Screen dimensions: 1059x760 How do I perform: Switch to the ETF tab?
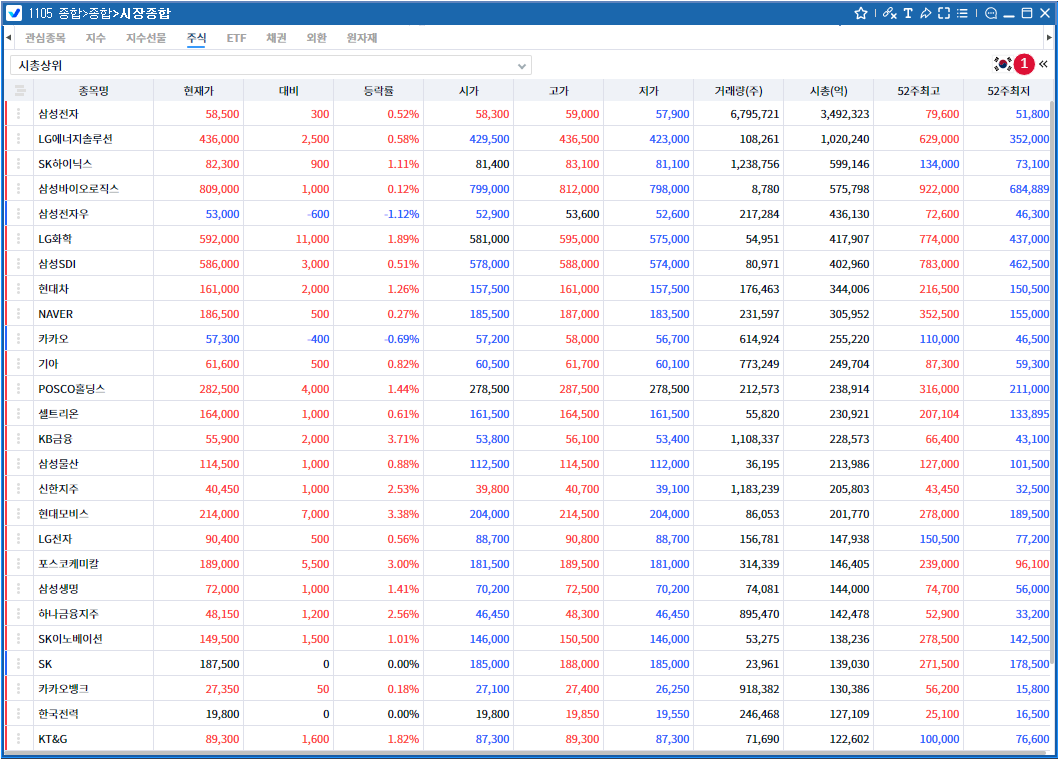236,38
